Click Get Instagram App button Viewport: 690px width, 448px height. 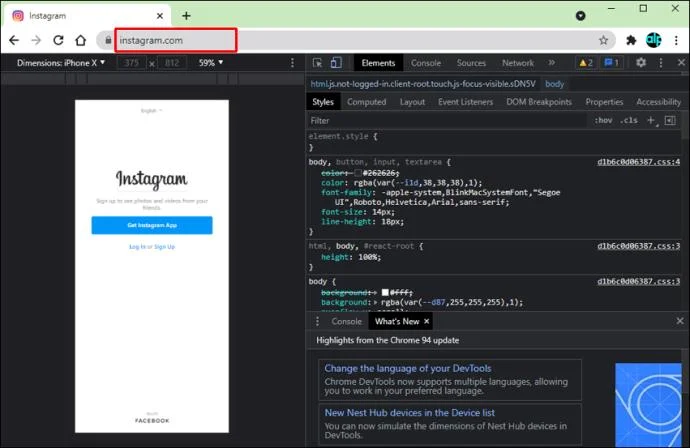152,225
